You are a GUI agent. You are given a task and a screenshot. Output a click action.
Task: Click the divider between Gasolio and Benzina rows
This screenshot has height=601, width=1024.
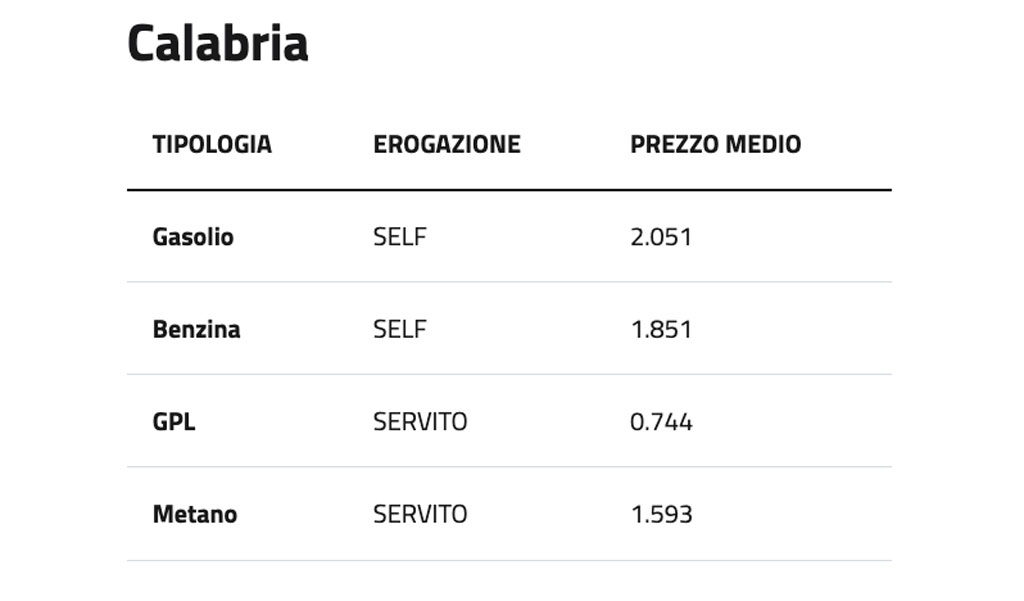[509, 282]
